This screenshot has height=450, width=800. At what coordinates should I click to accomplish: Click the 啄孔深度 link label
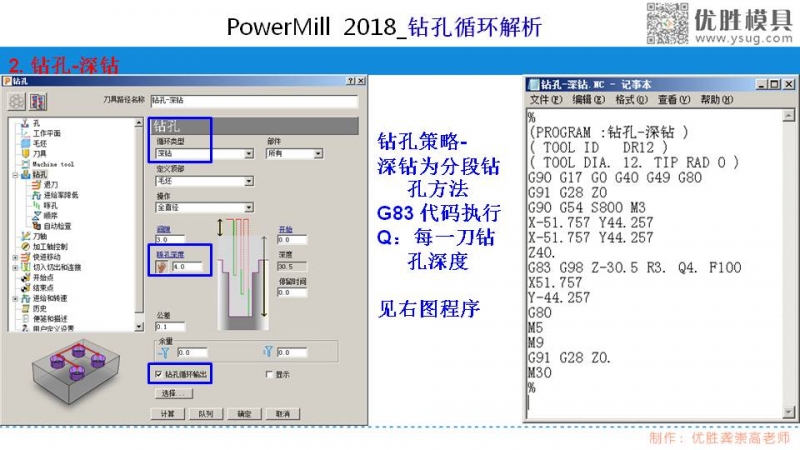tap(170, 255)
